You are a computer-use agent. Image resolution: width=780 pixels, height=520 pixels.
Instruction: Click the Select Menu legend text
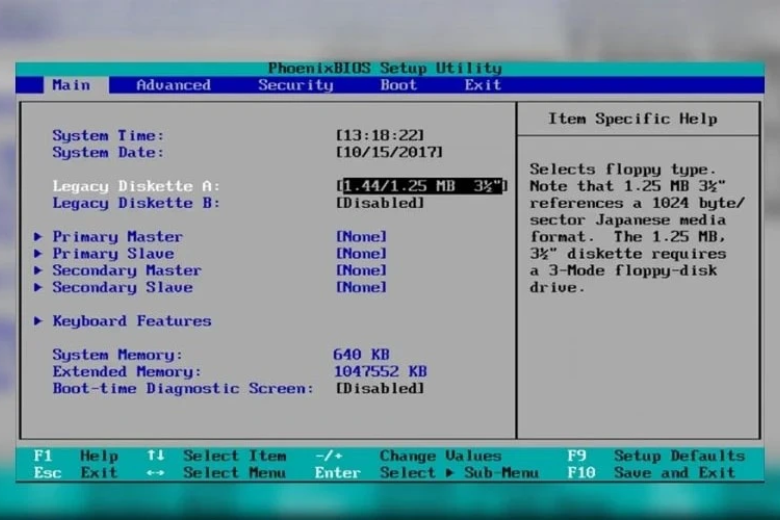click(x=234, y=473)
